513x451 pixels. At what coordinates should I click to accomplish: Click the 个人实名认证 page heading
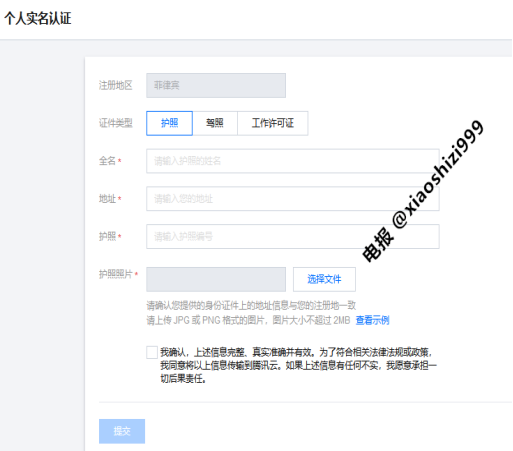point(38,18)
